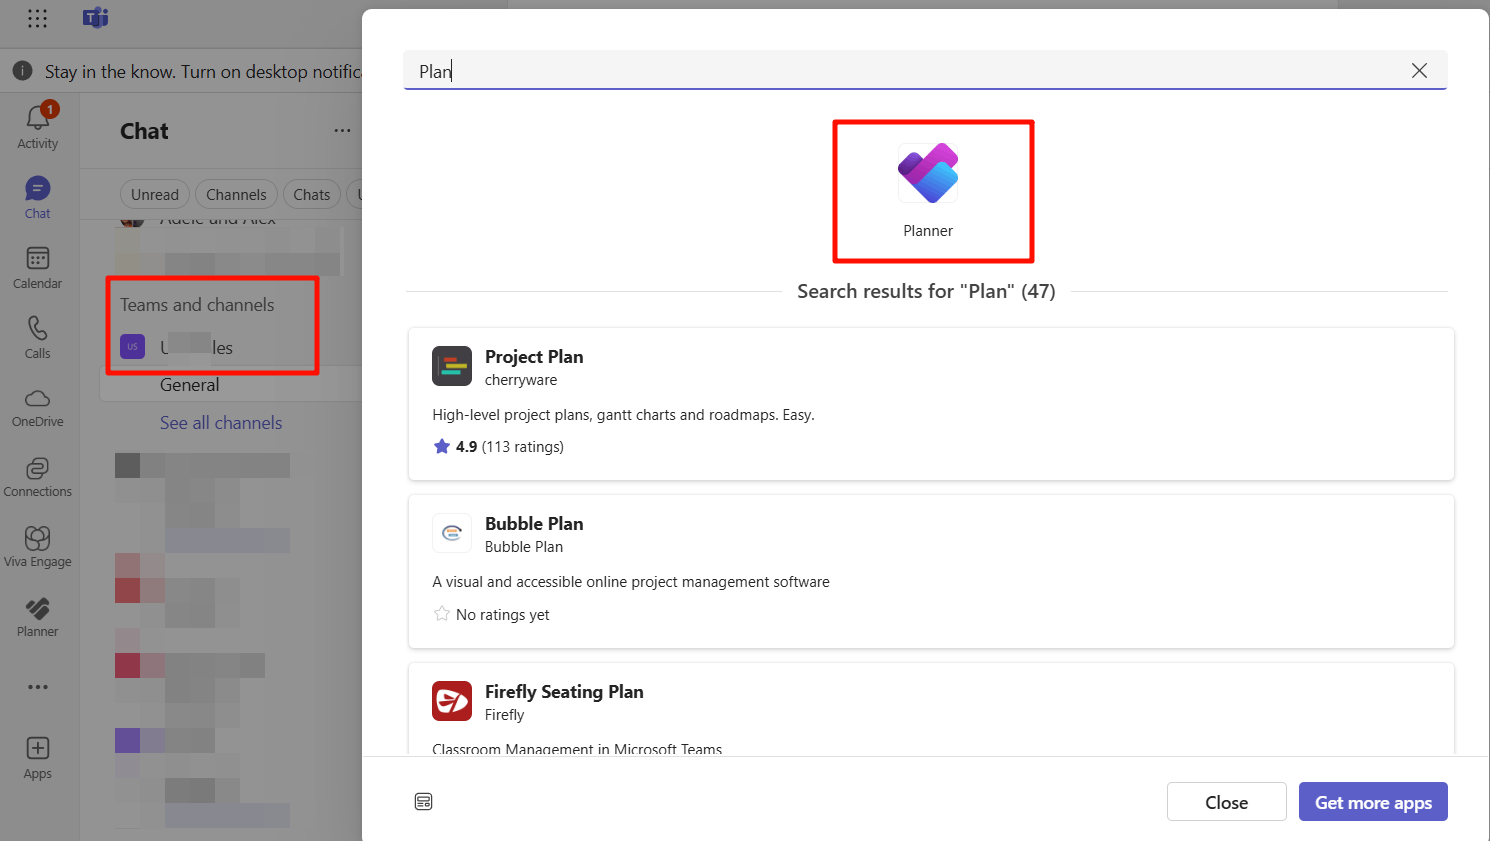
Task: Follow the See all channels link
Action: point(221,423)
